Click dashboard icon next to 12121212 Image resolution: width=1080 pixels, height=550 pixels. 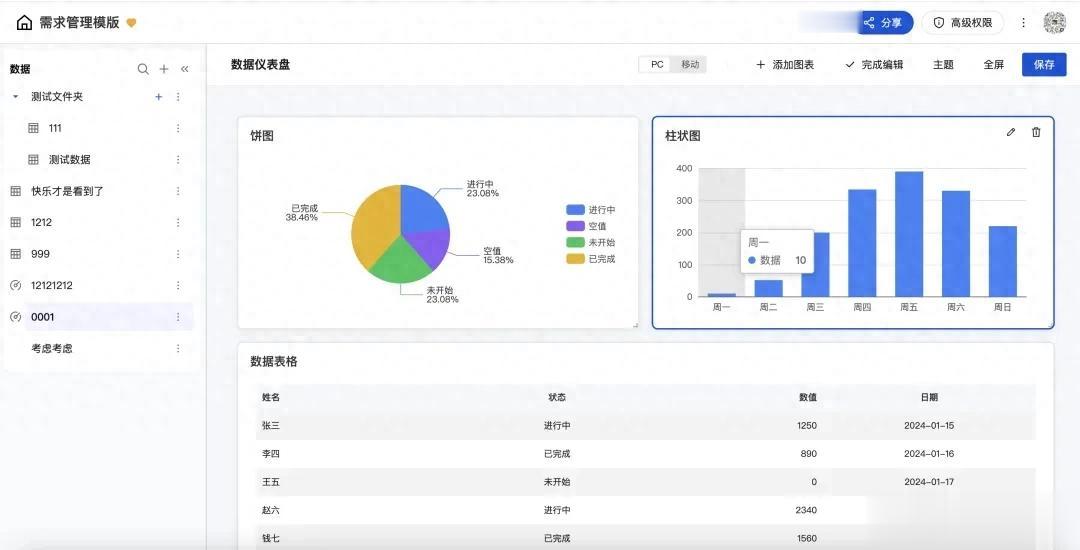(16, 285)
